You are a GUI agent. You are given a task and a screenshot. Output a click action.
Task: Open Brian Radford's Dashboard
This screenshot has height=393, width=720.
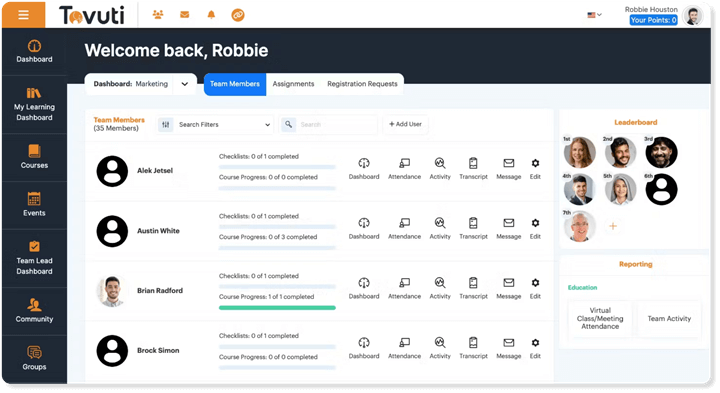point(364,288)
